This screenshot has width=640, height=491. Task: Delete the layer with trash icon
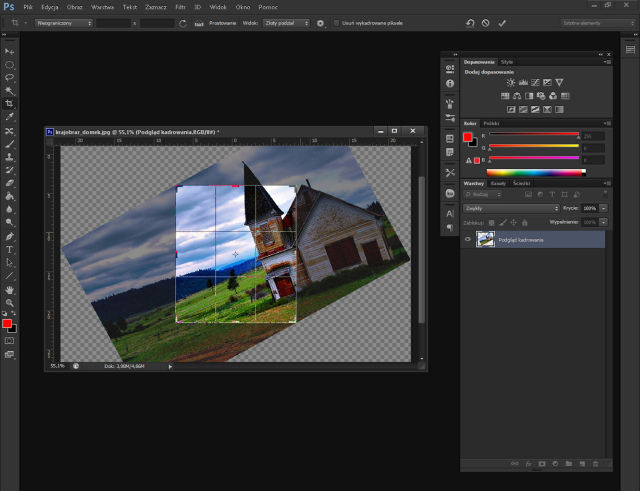(x=596, y=464)
